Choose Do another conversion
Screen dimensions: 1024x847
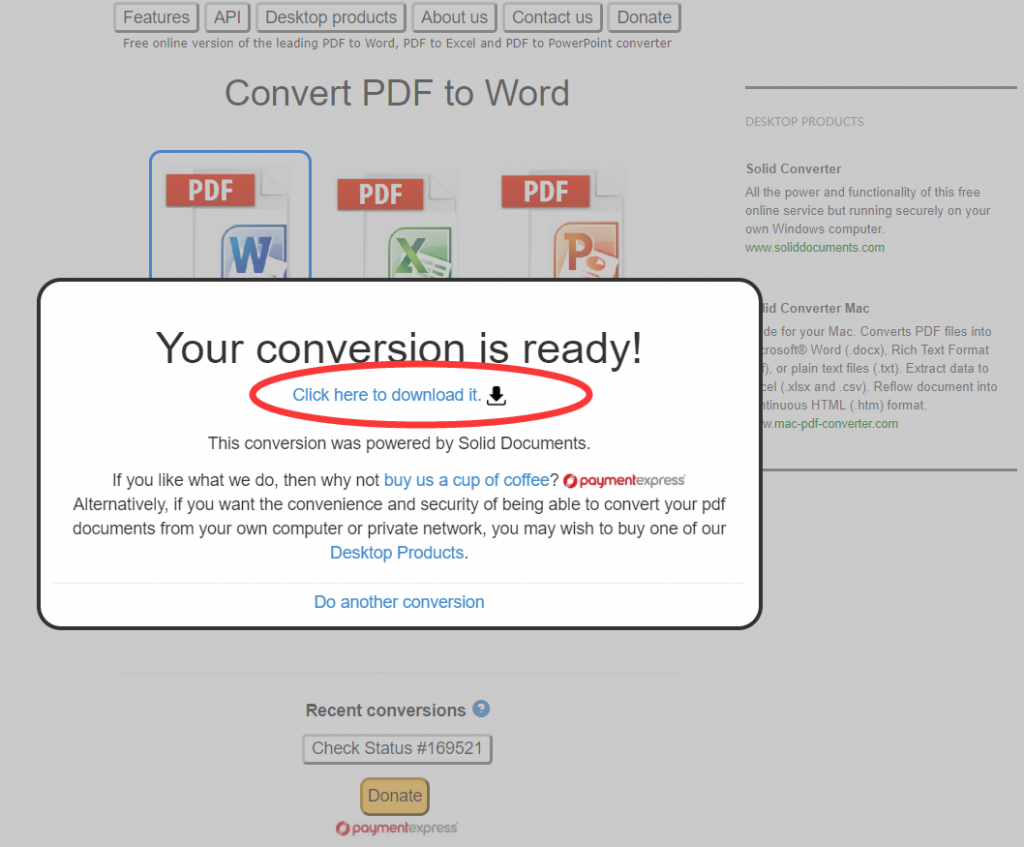[x=399, y=602]
